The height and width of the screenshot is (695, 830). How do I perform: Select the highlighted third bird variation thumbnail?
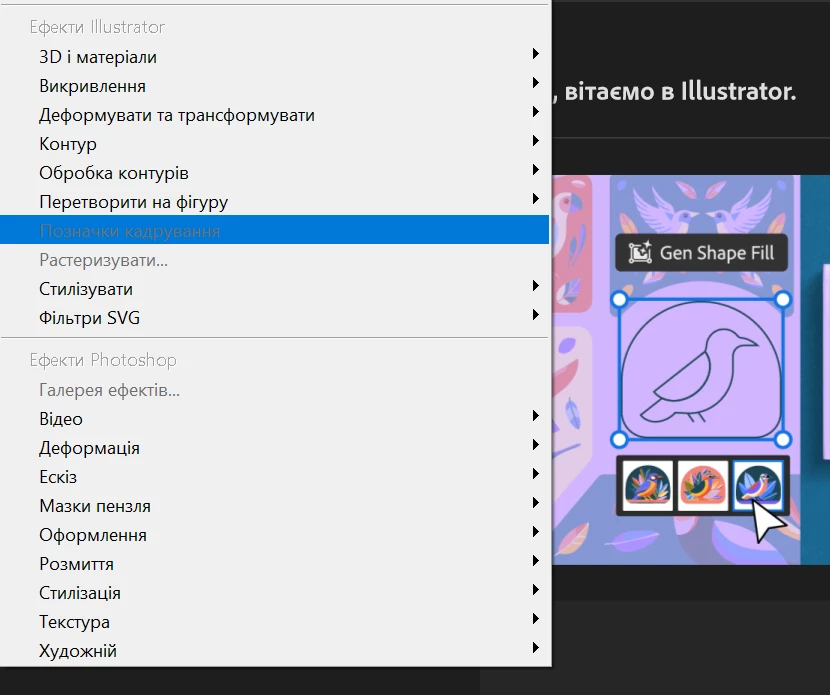758,485
